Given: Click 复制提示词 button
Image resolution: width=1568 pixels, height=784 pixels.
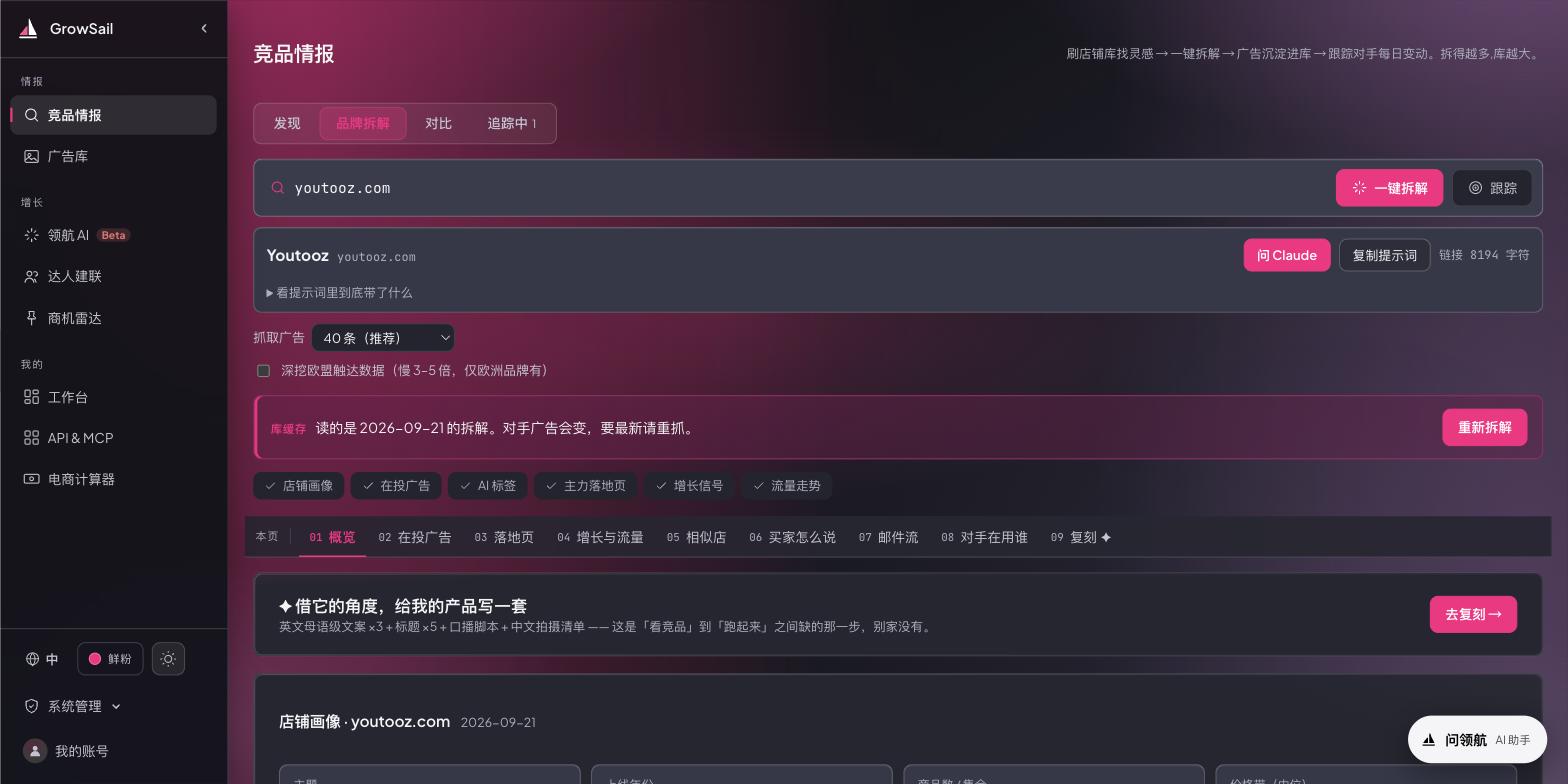Looking at the screenshot, I should (x=1385, y=255).
